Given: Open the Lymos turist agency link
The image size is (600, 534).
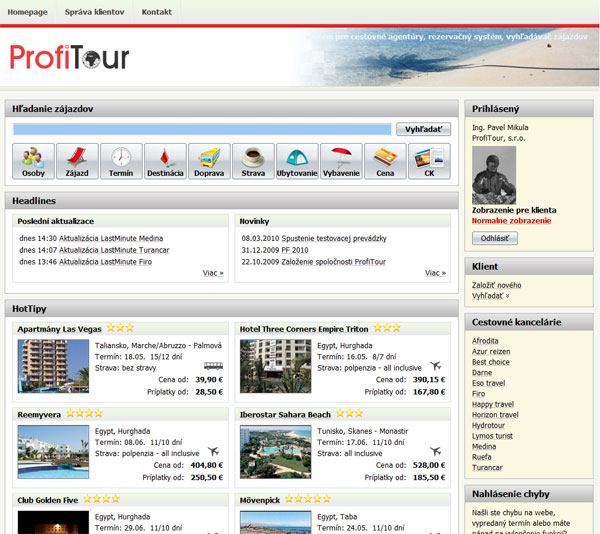Looking at the screenshot, I should click(x=492, y=436).
